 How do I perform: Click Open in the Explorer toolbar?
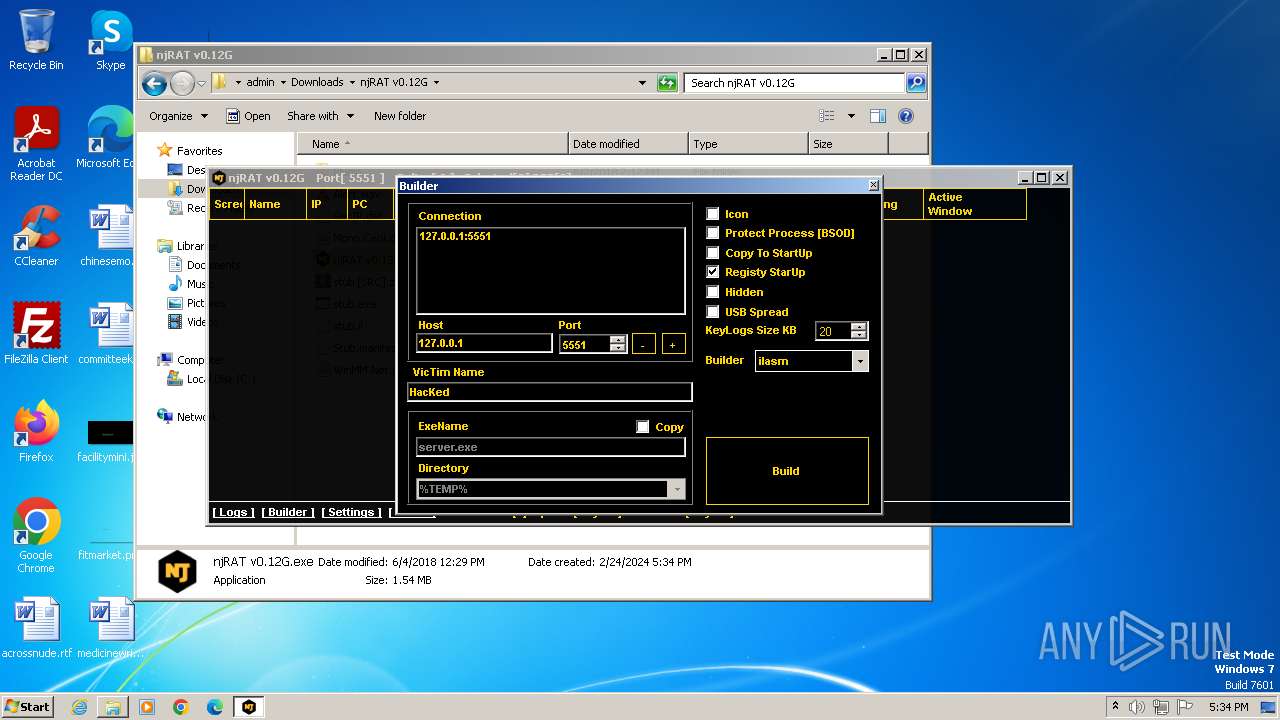248,116
